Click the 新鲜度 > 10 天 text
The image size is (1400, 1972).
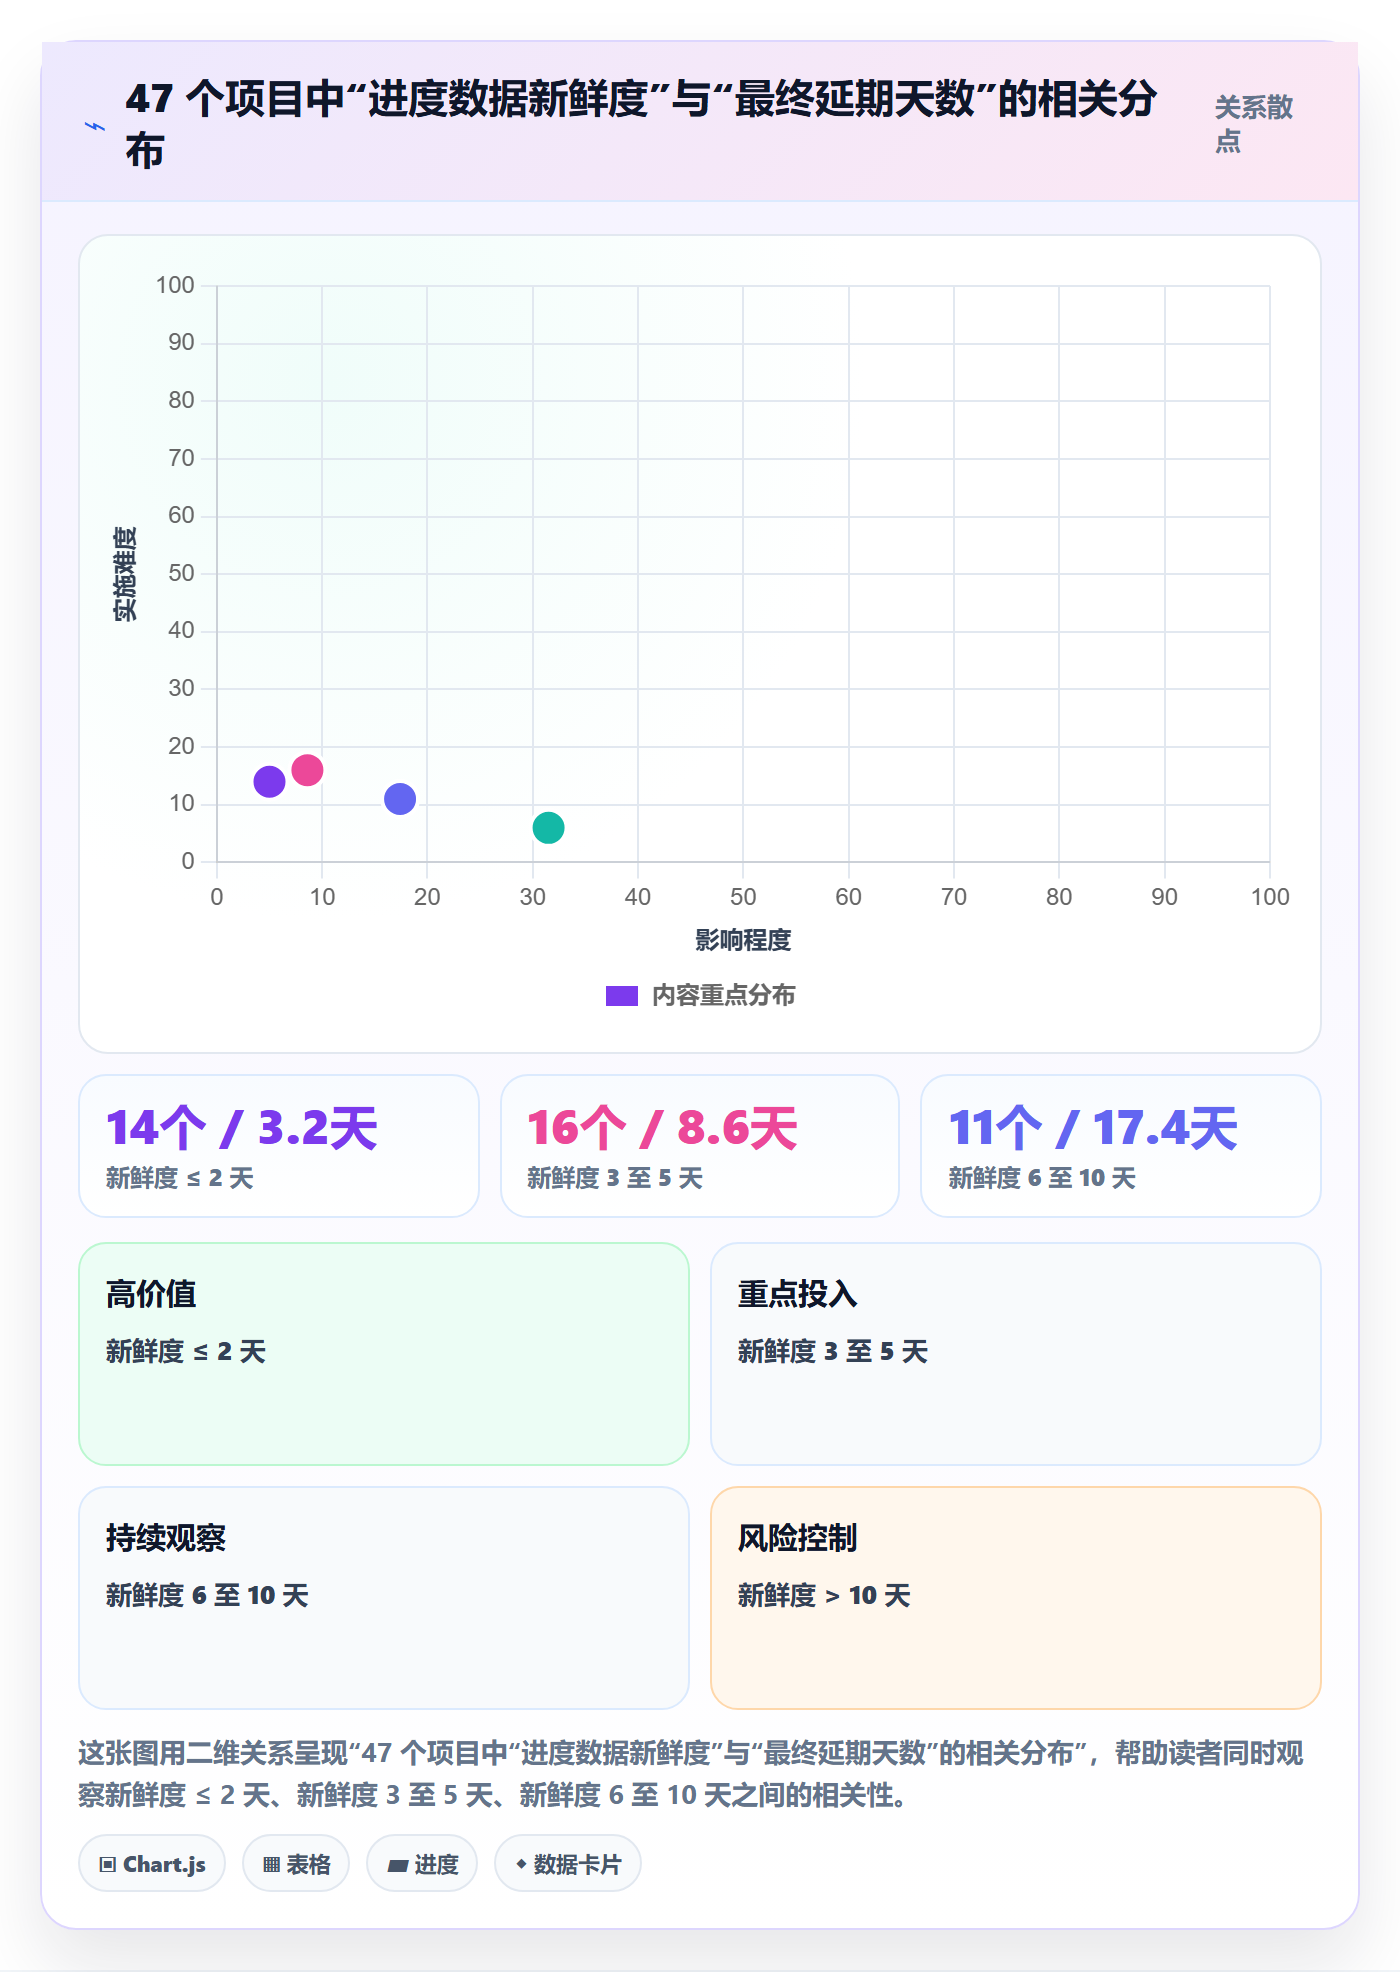tap(824, 1595)
